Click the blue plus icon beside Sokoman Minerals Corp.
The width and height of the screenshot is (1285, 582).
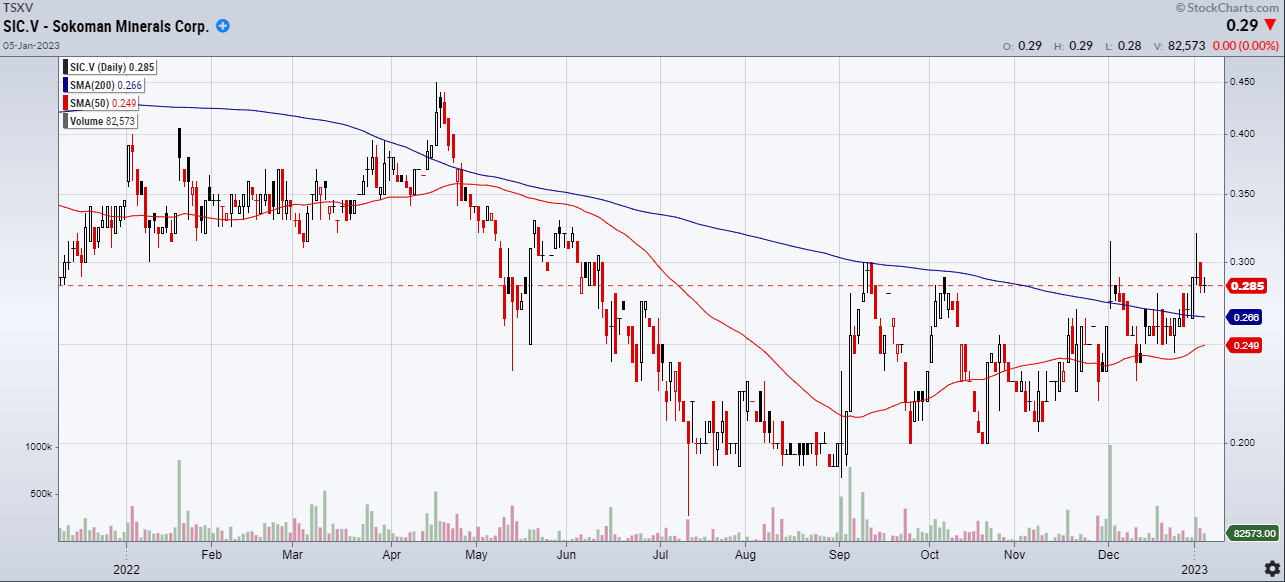point(222,26)
